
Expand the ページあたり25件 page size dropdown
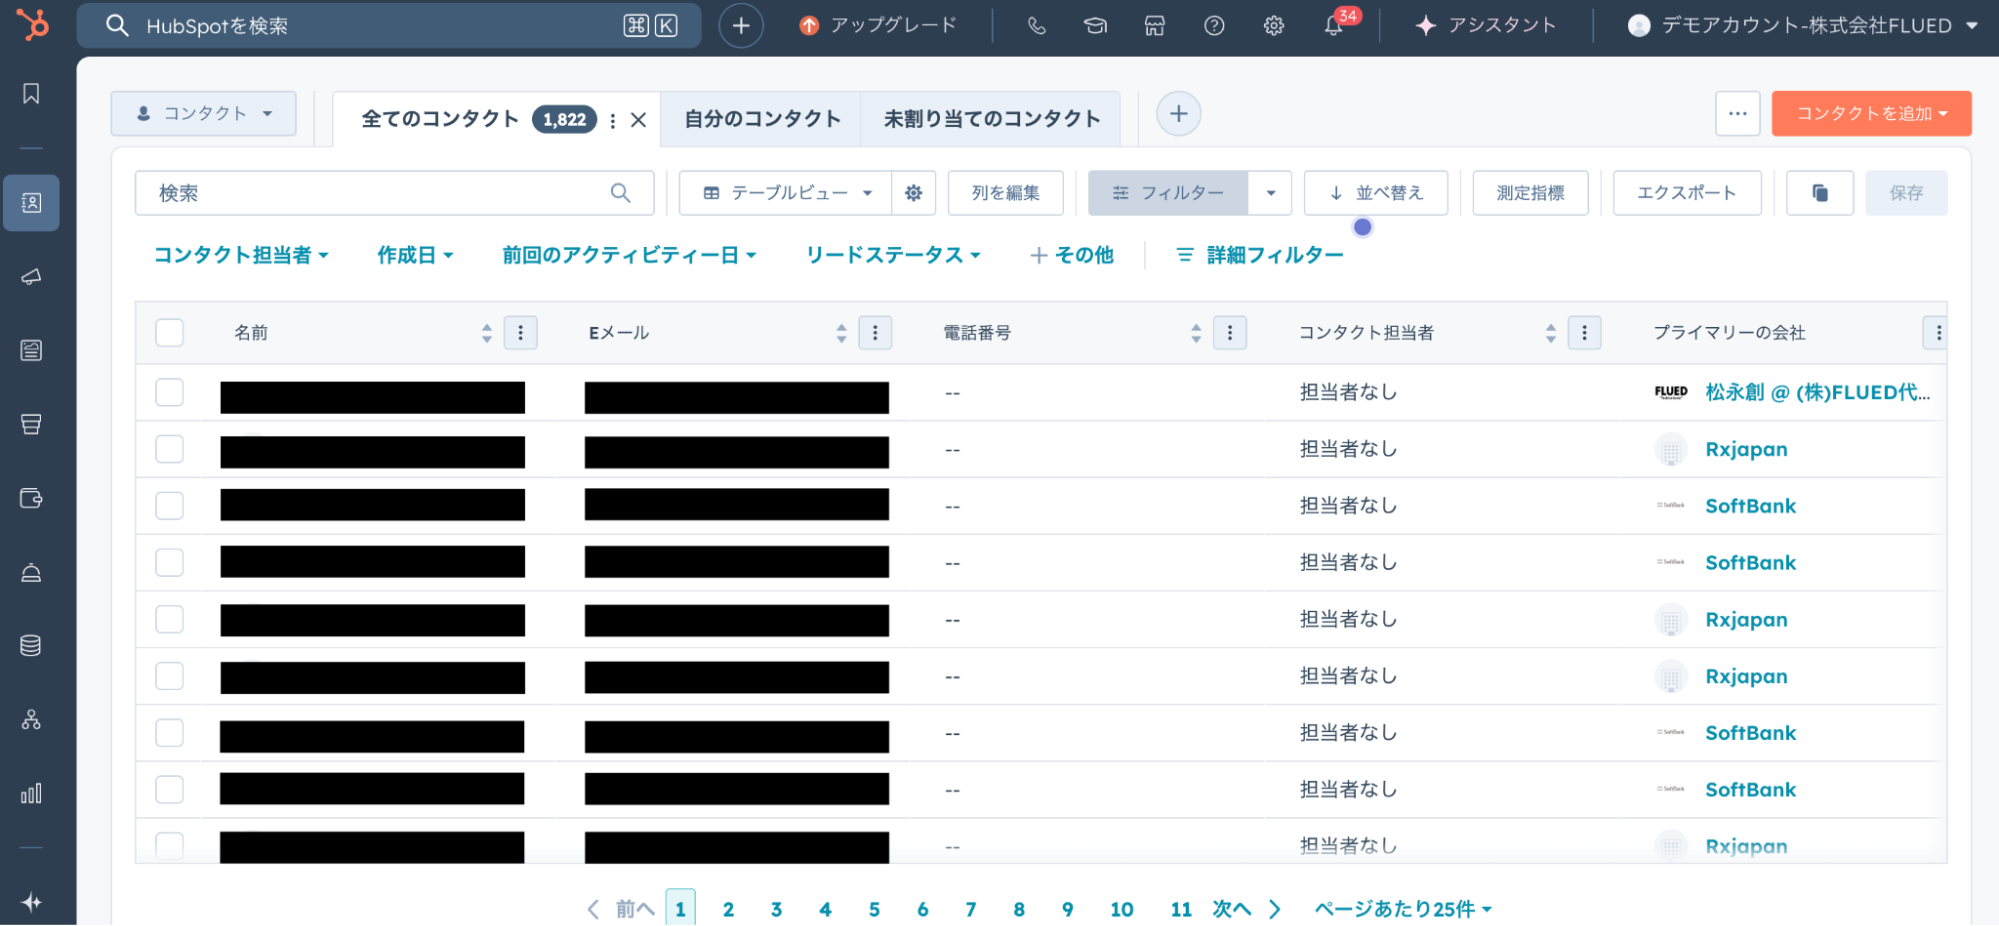[x=1402, y=909]
